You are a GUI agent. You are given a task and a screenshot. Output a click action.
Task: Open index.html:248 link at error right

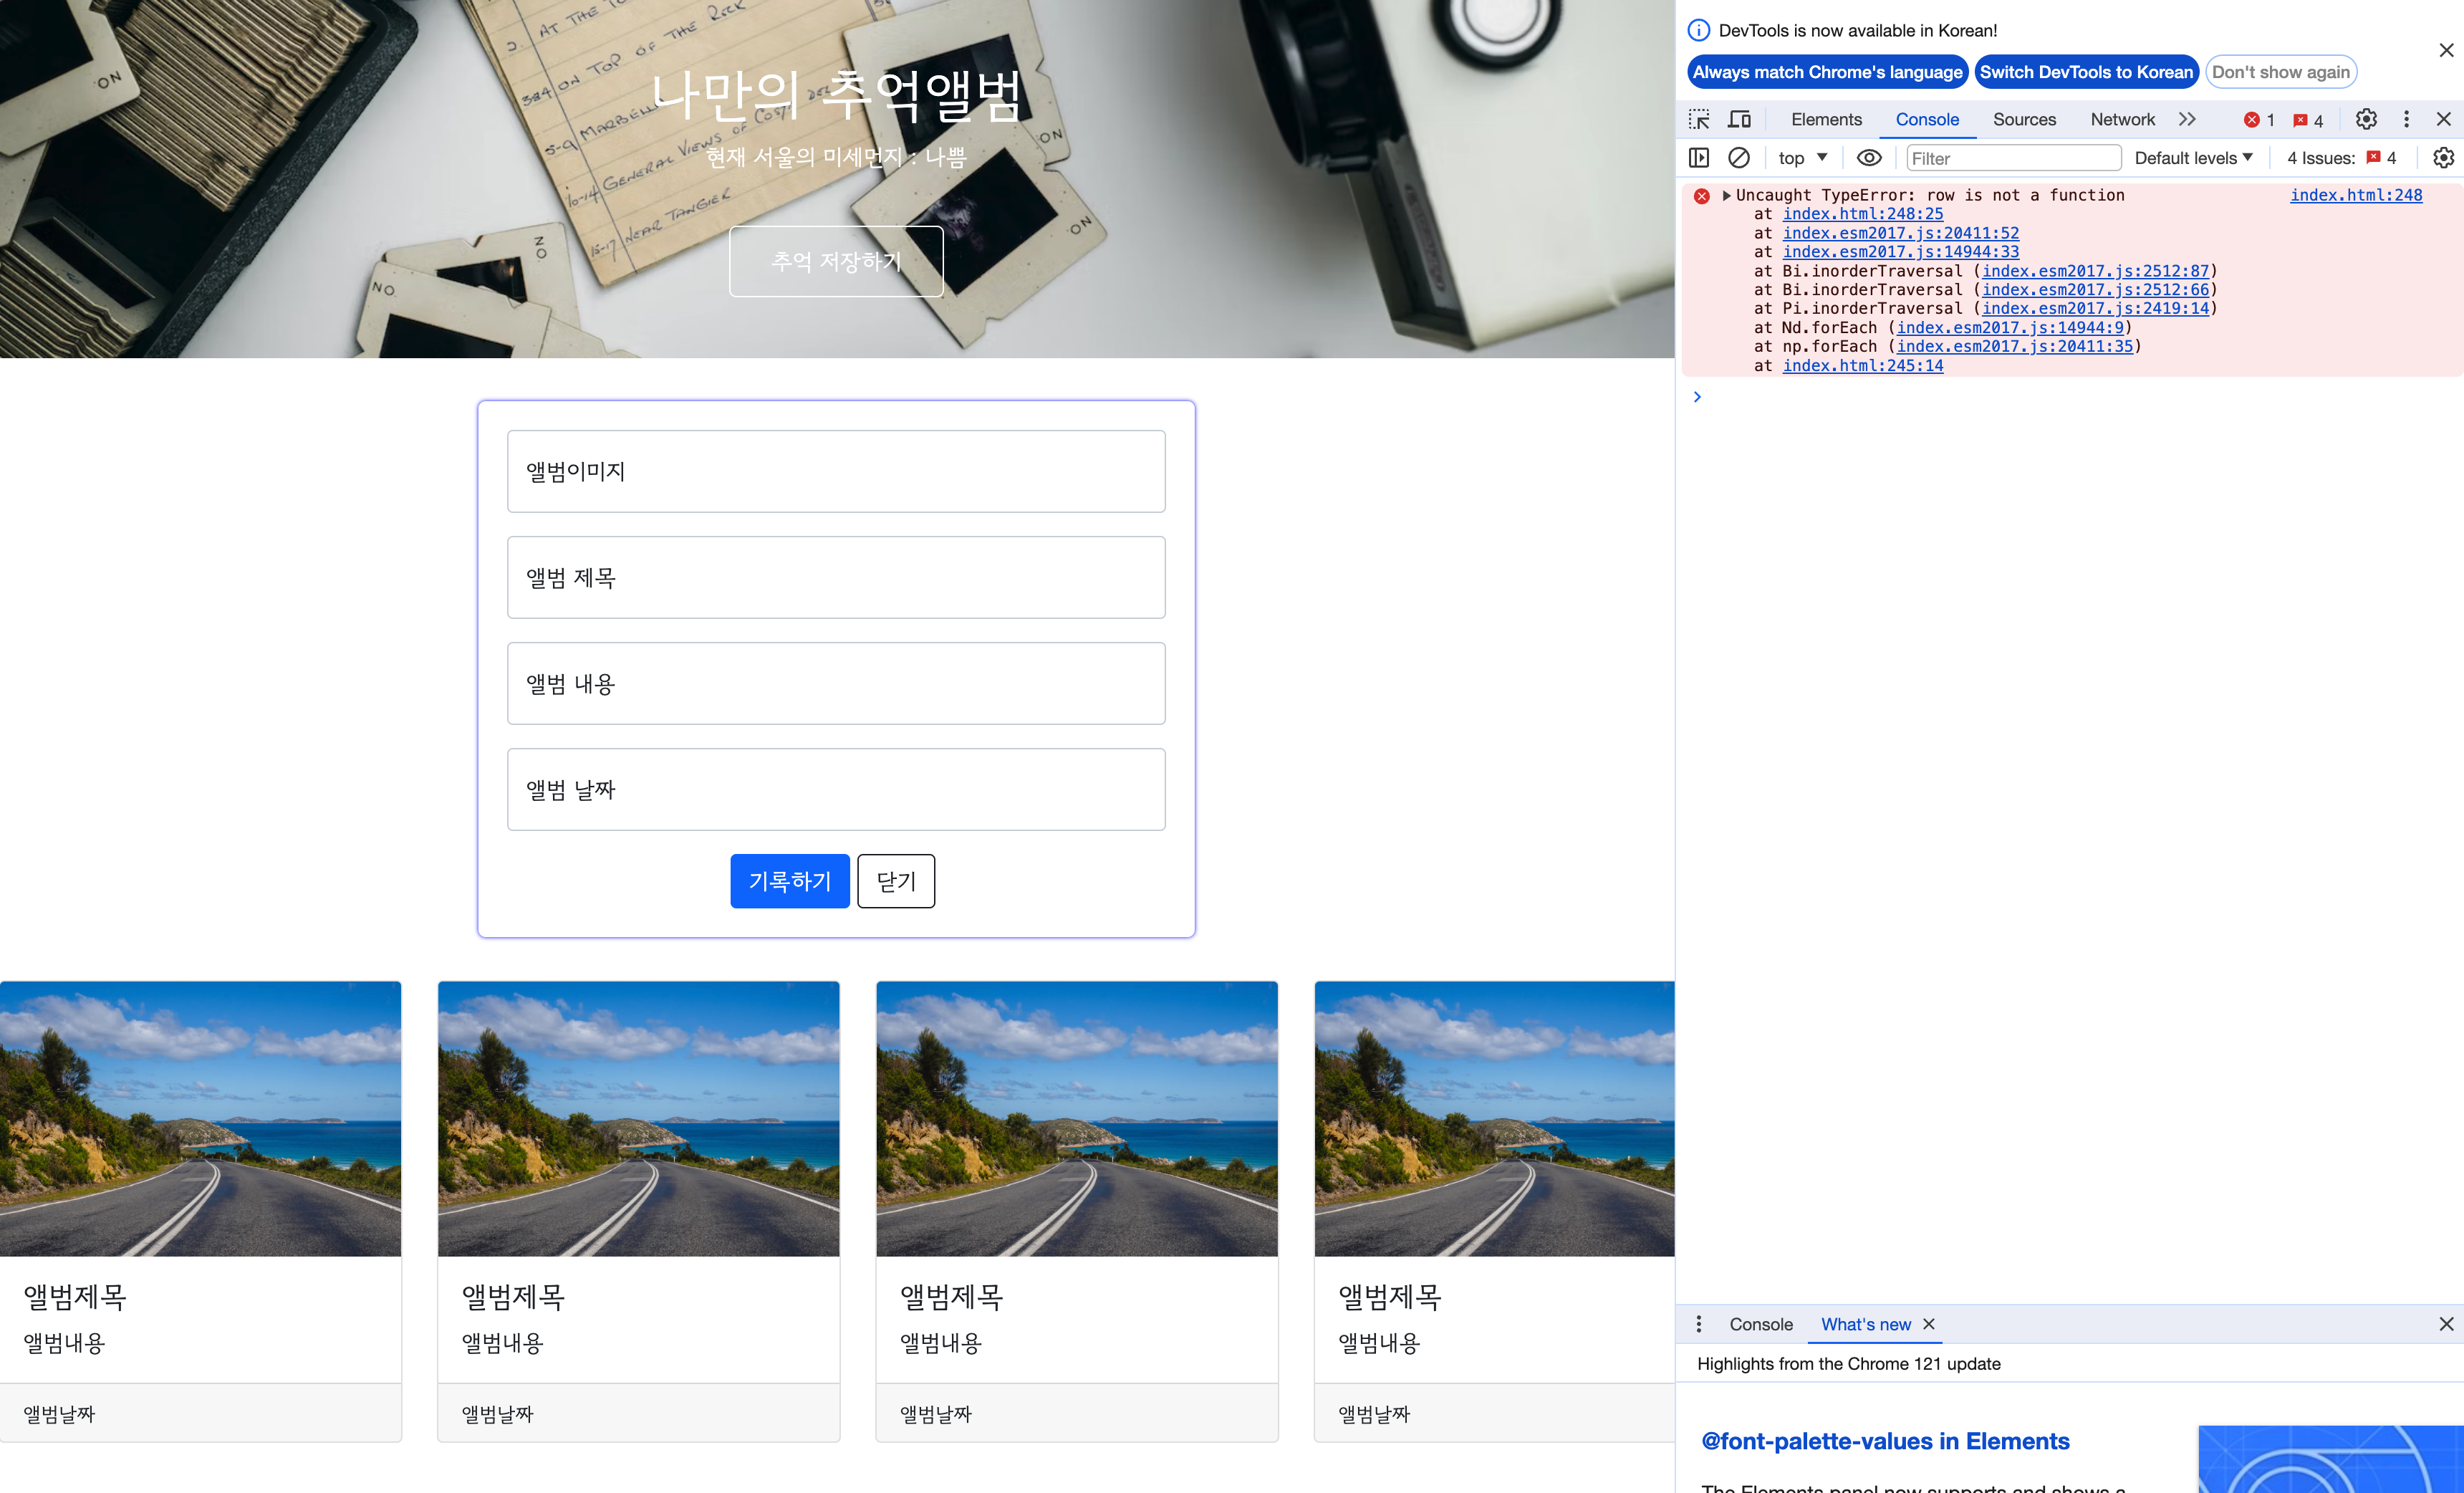click(x=2356, y=195)
